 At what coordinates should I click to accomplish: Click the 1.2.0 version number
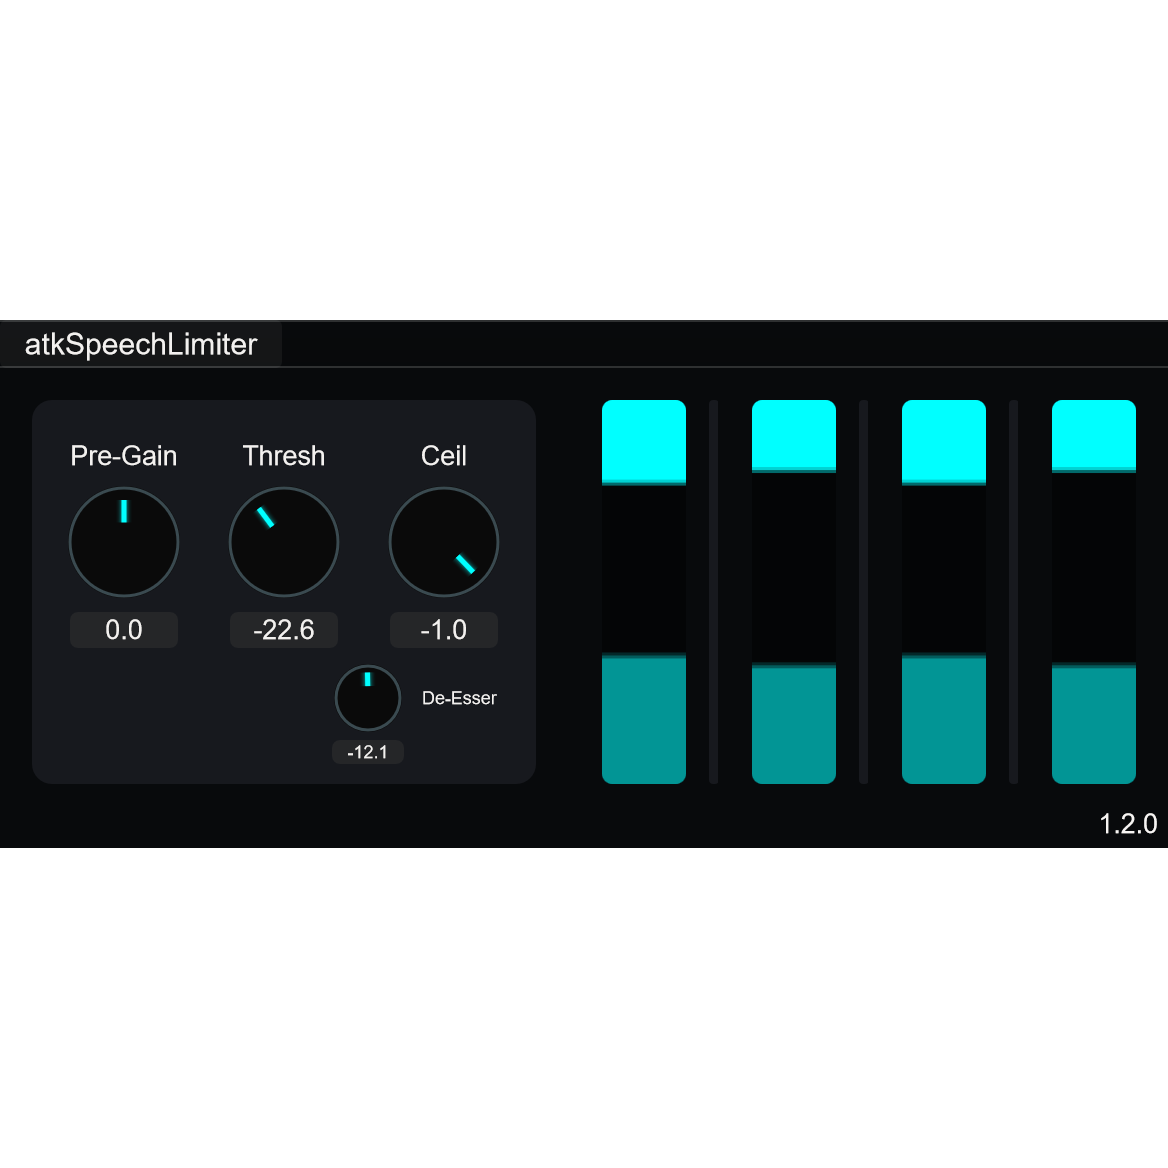pos(1128,823)
